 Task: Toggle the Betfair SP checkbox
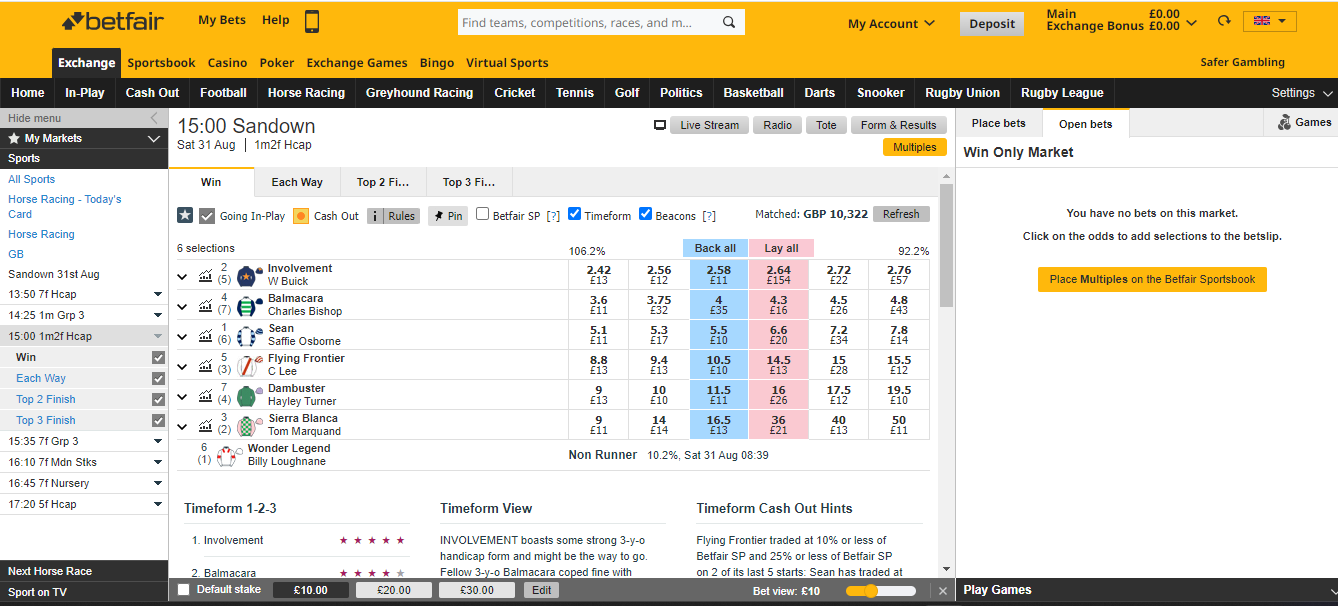click(482, 214)
